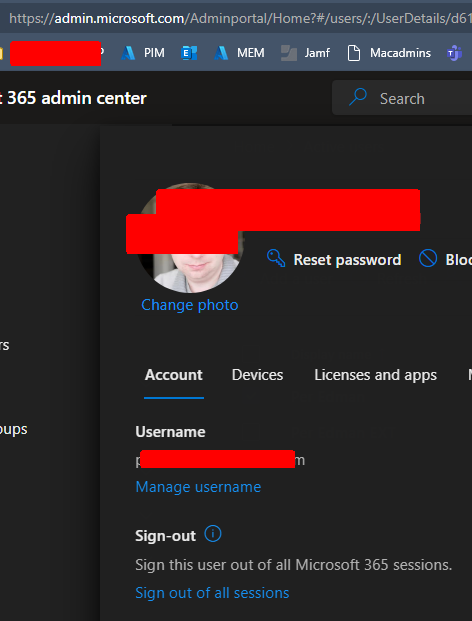Viewport: 472px width, 621px height.
Task: Open the MEM bookmark
Action: pos(239,53)
